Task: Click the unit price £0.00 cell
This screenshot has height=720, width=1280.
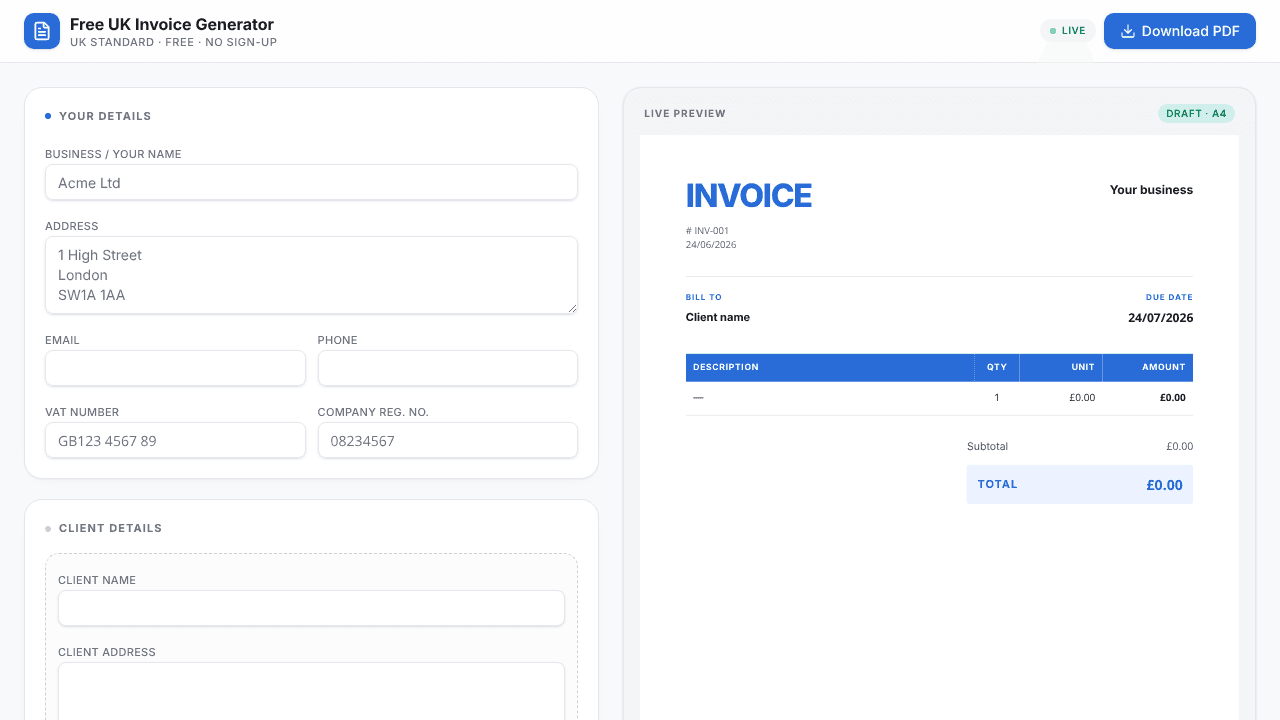Action: (1082, 398)
